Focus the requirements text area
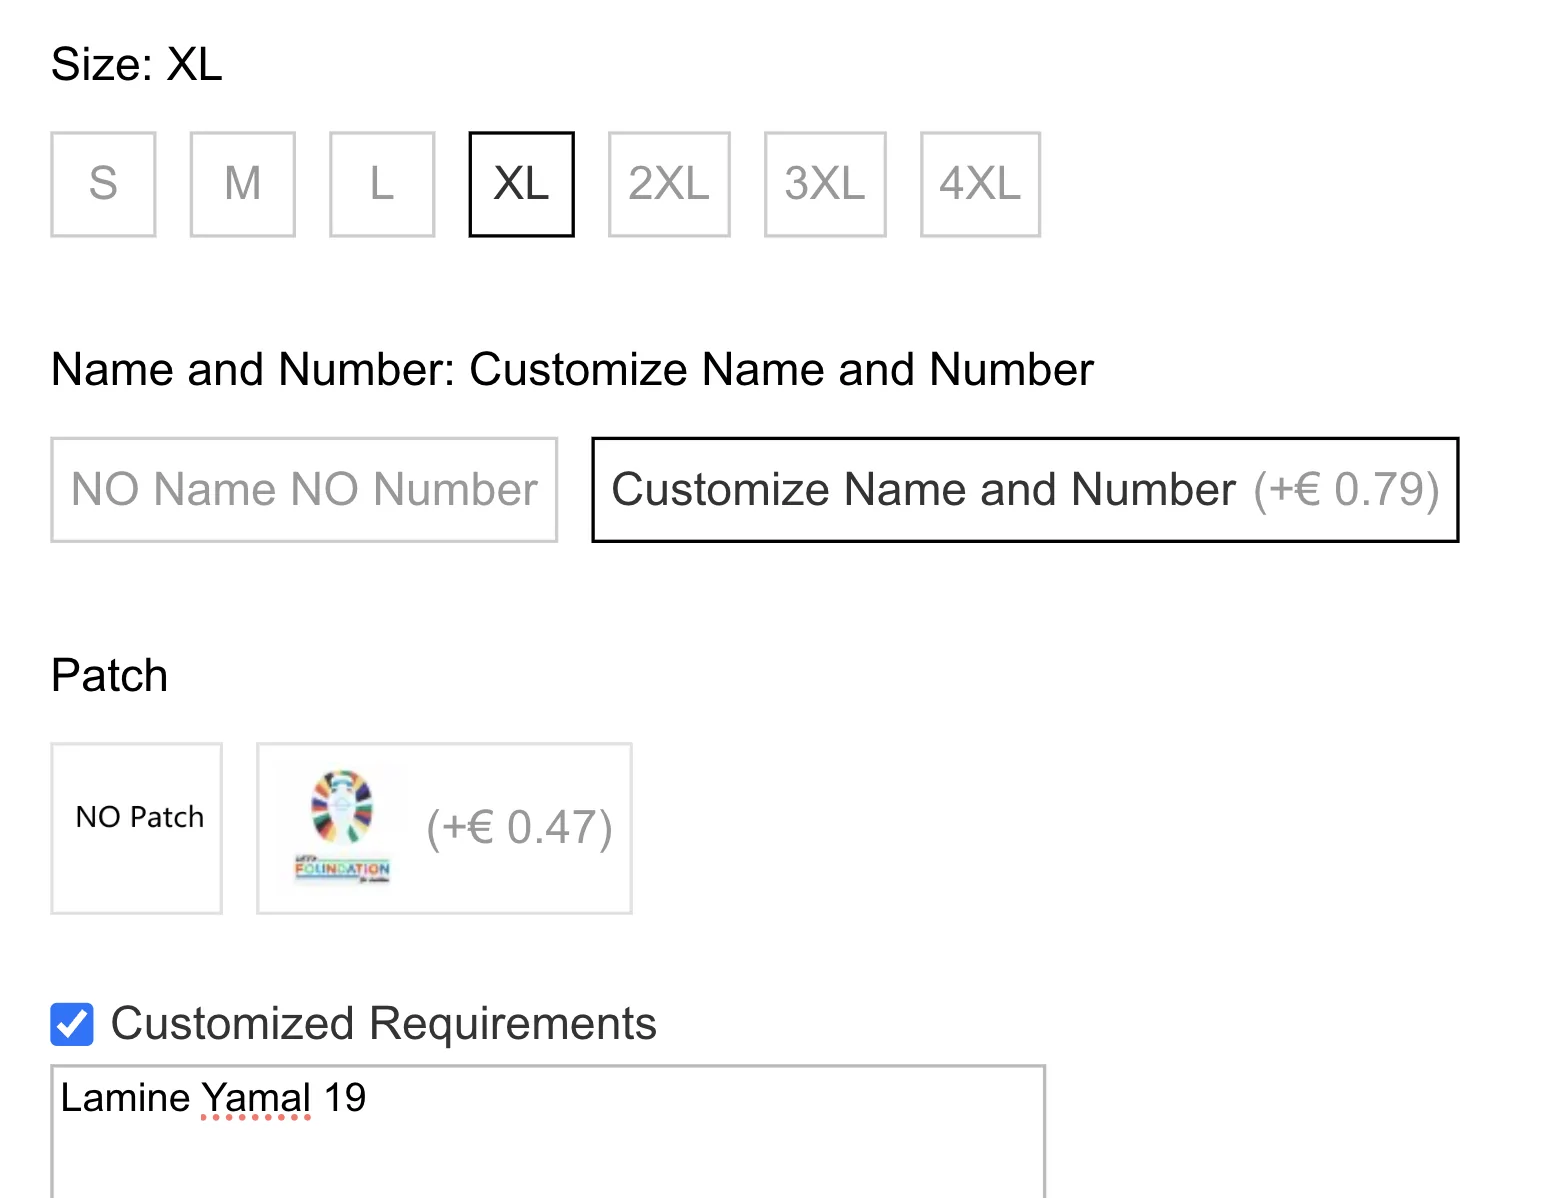Screen dimensions: 1550x1198 548,1131
